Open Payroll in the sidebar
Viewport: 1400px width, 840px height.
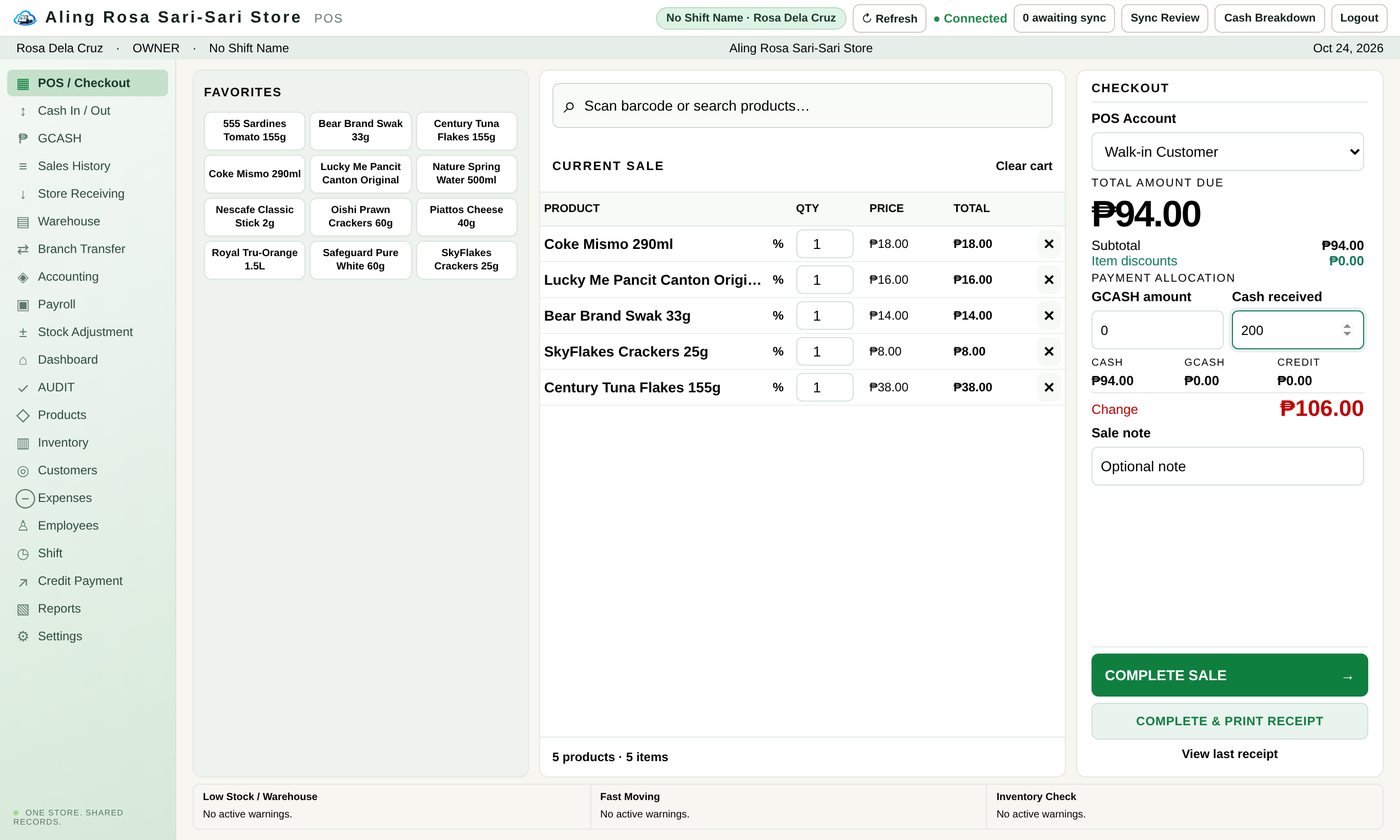[x=87, y=304]
